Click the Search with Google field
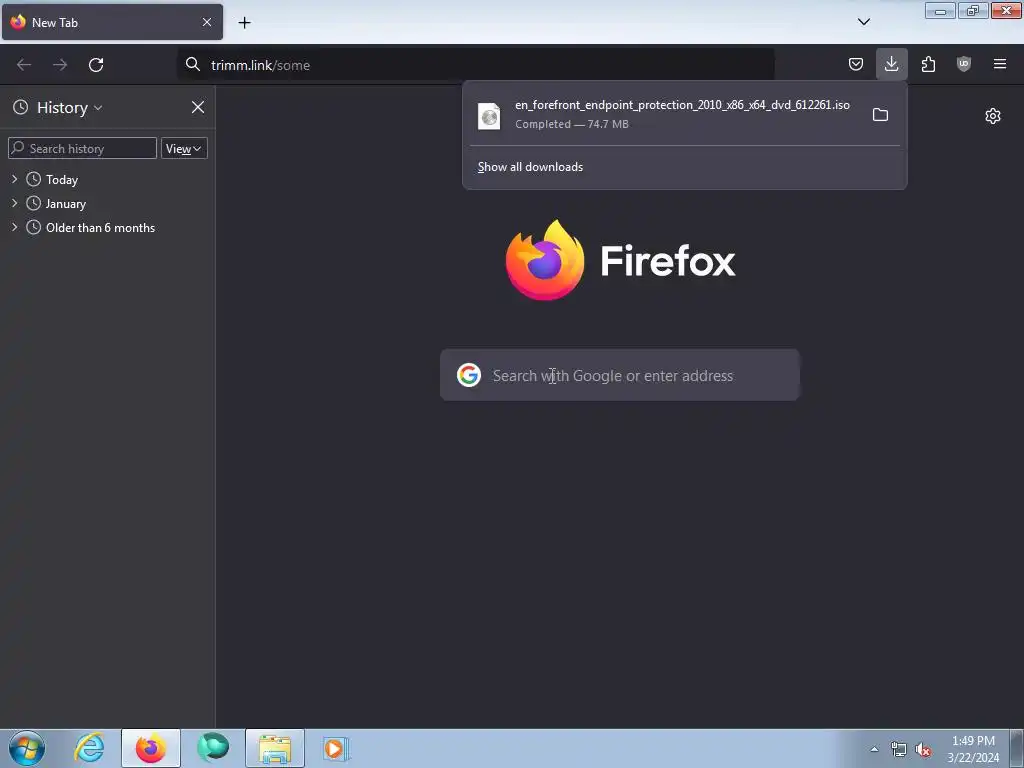 pyautogui.click(x=620, y=375)
